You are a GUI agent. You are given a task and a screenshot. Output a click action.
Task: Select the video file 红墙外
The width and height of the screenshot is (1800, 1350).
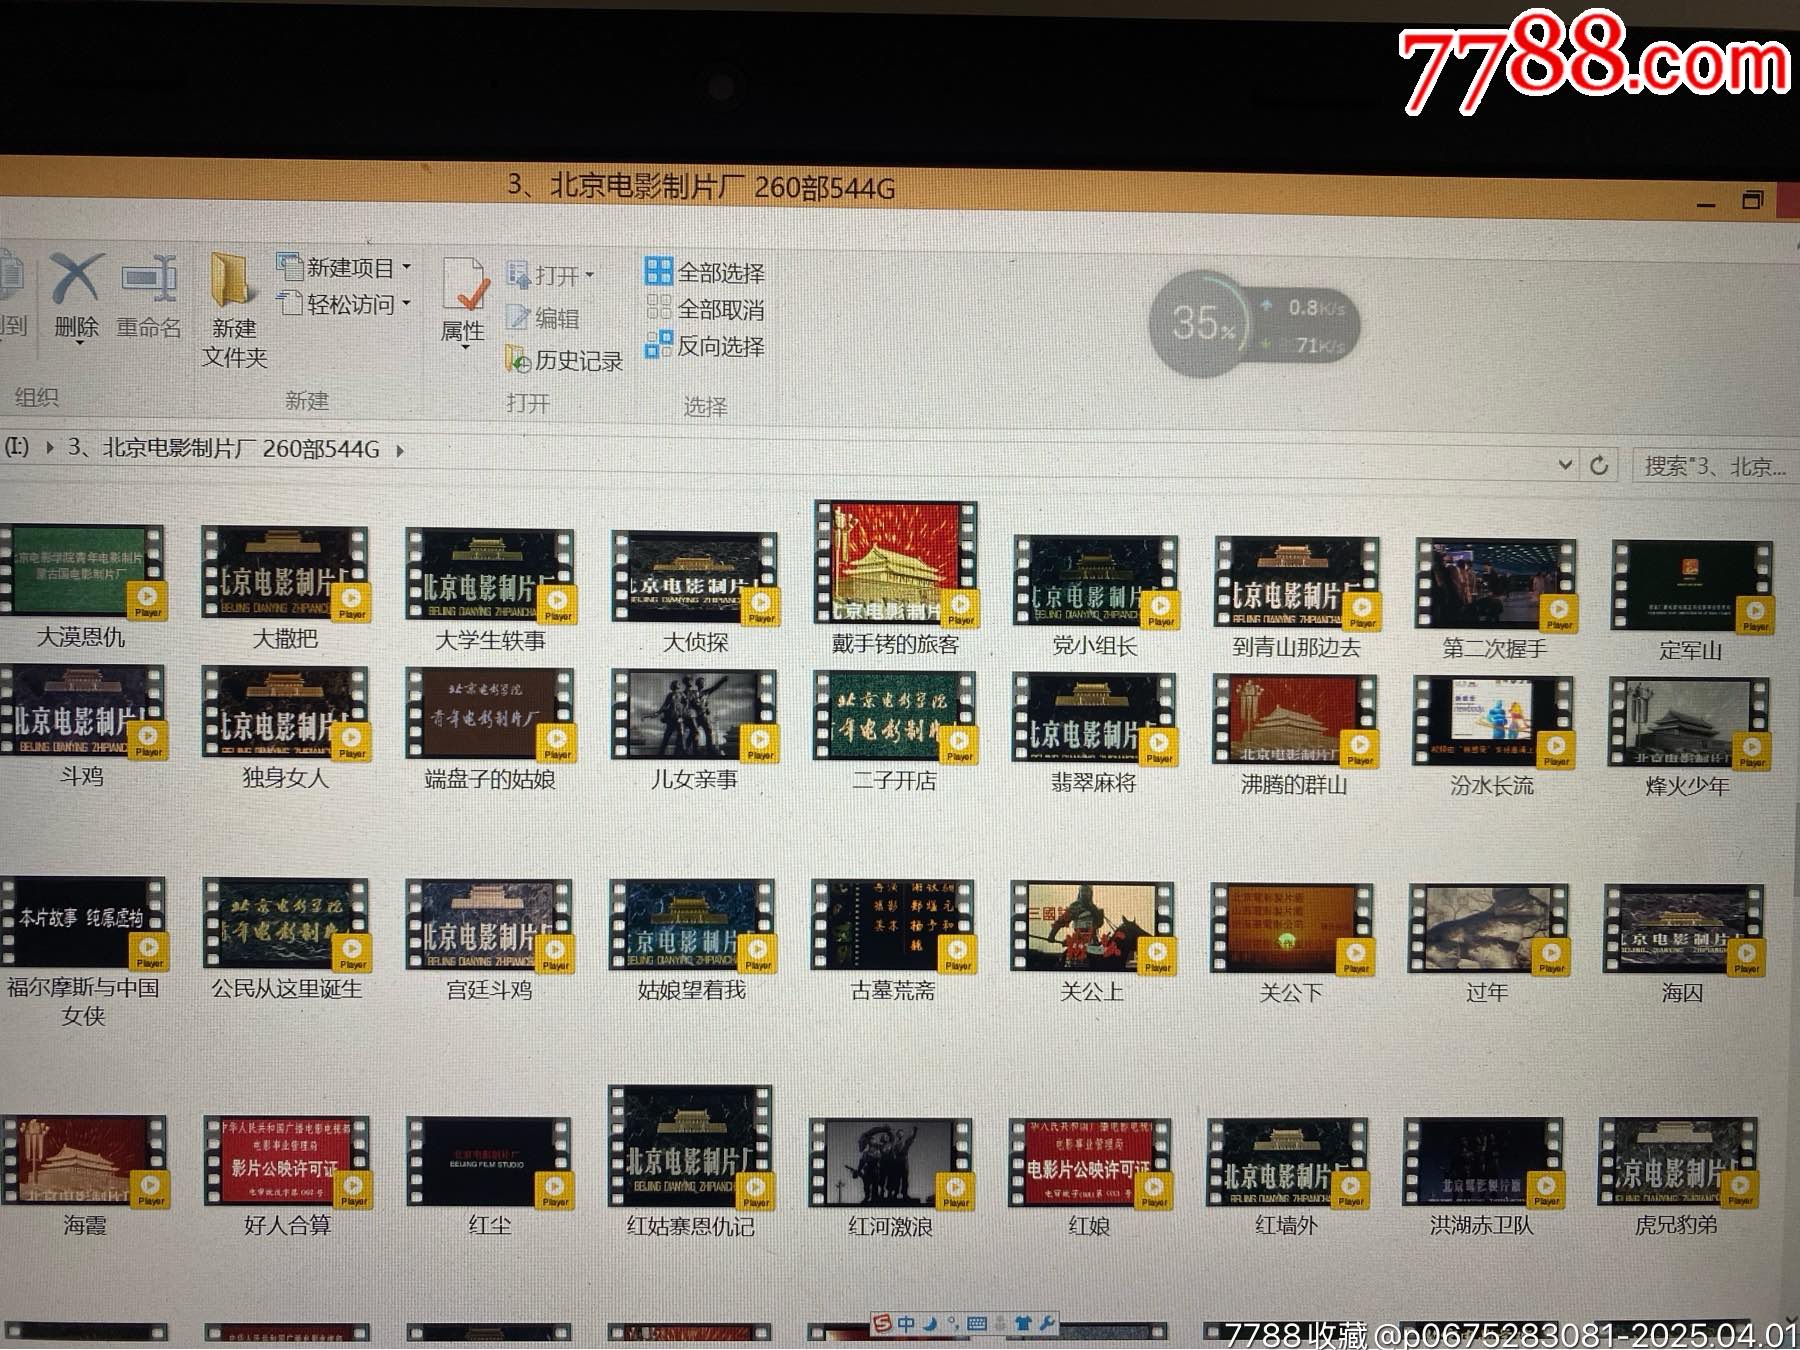click(1286, 1179)
